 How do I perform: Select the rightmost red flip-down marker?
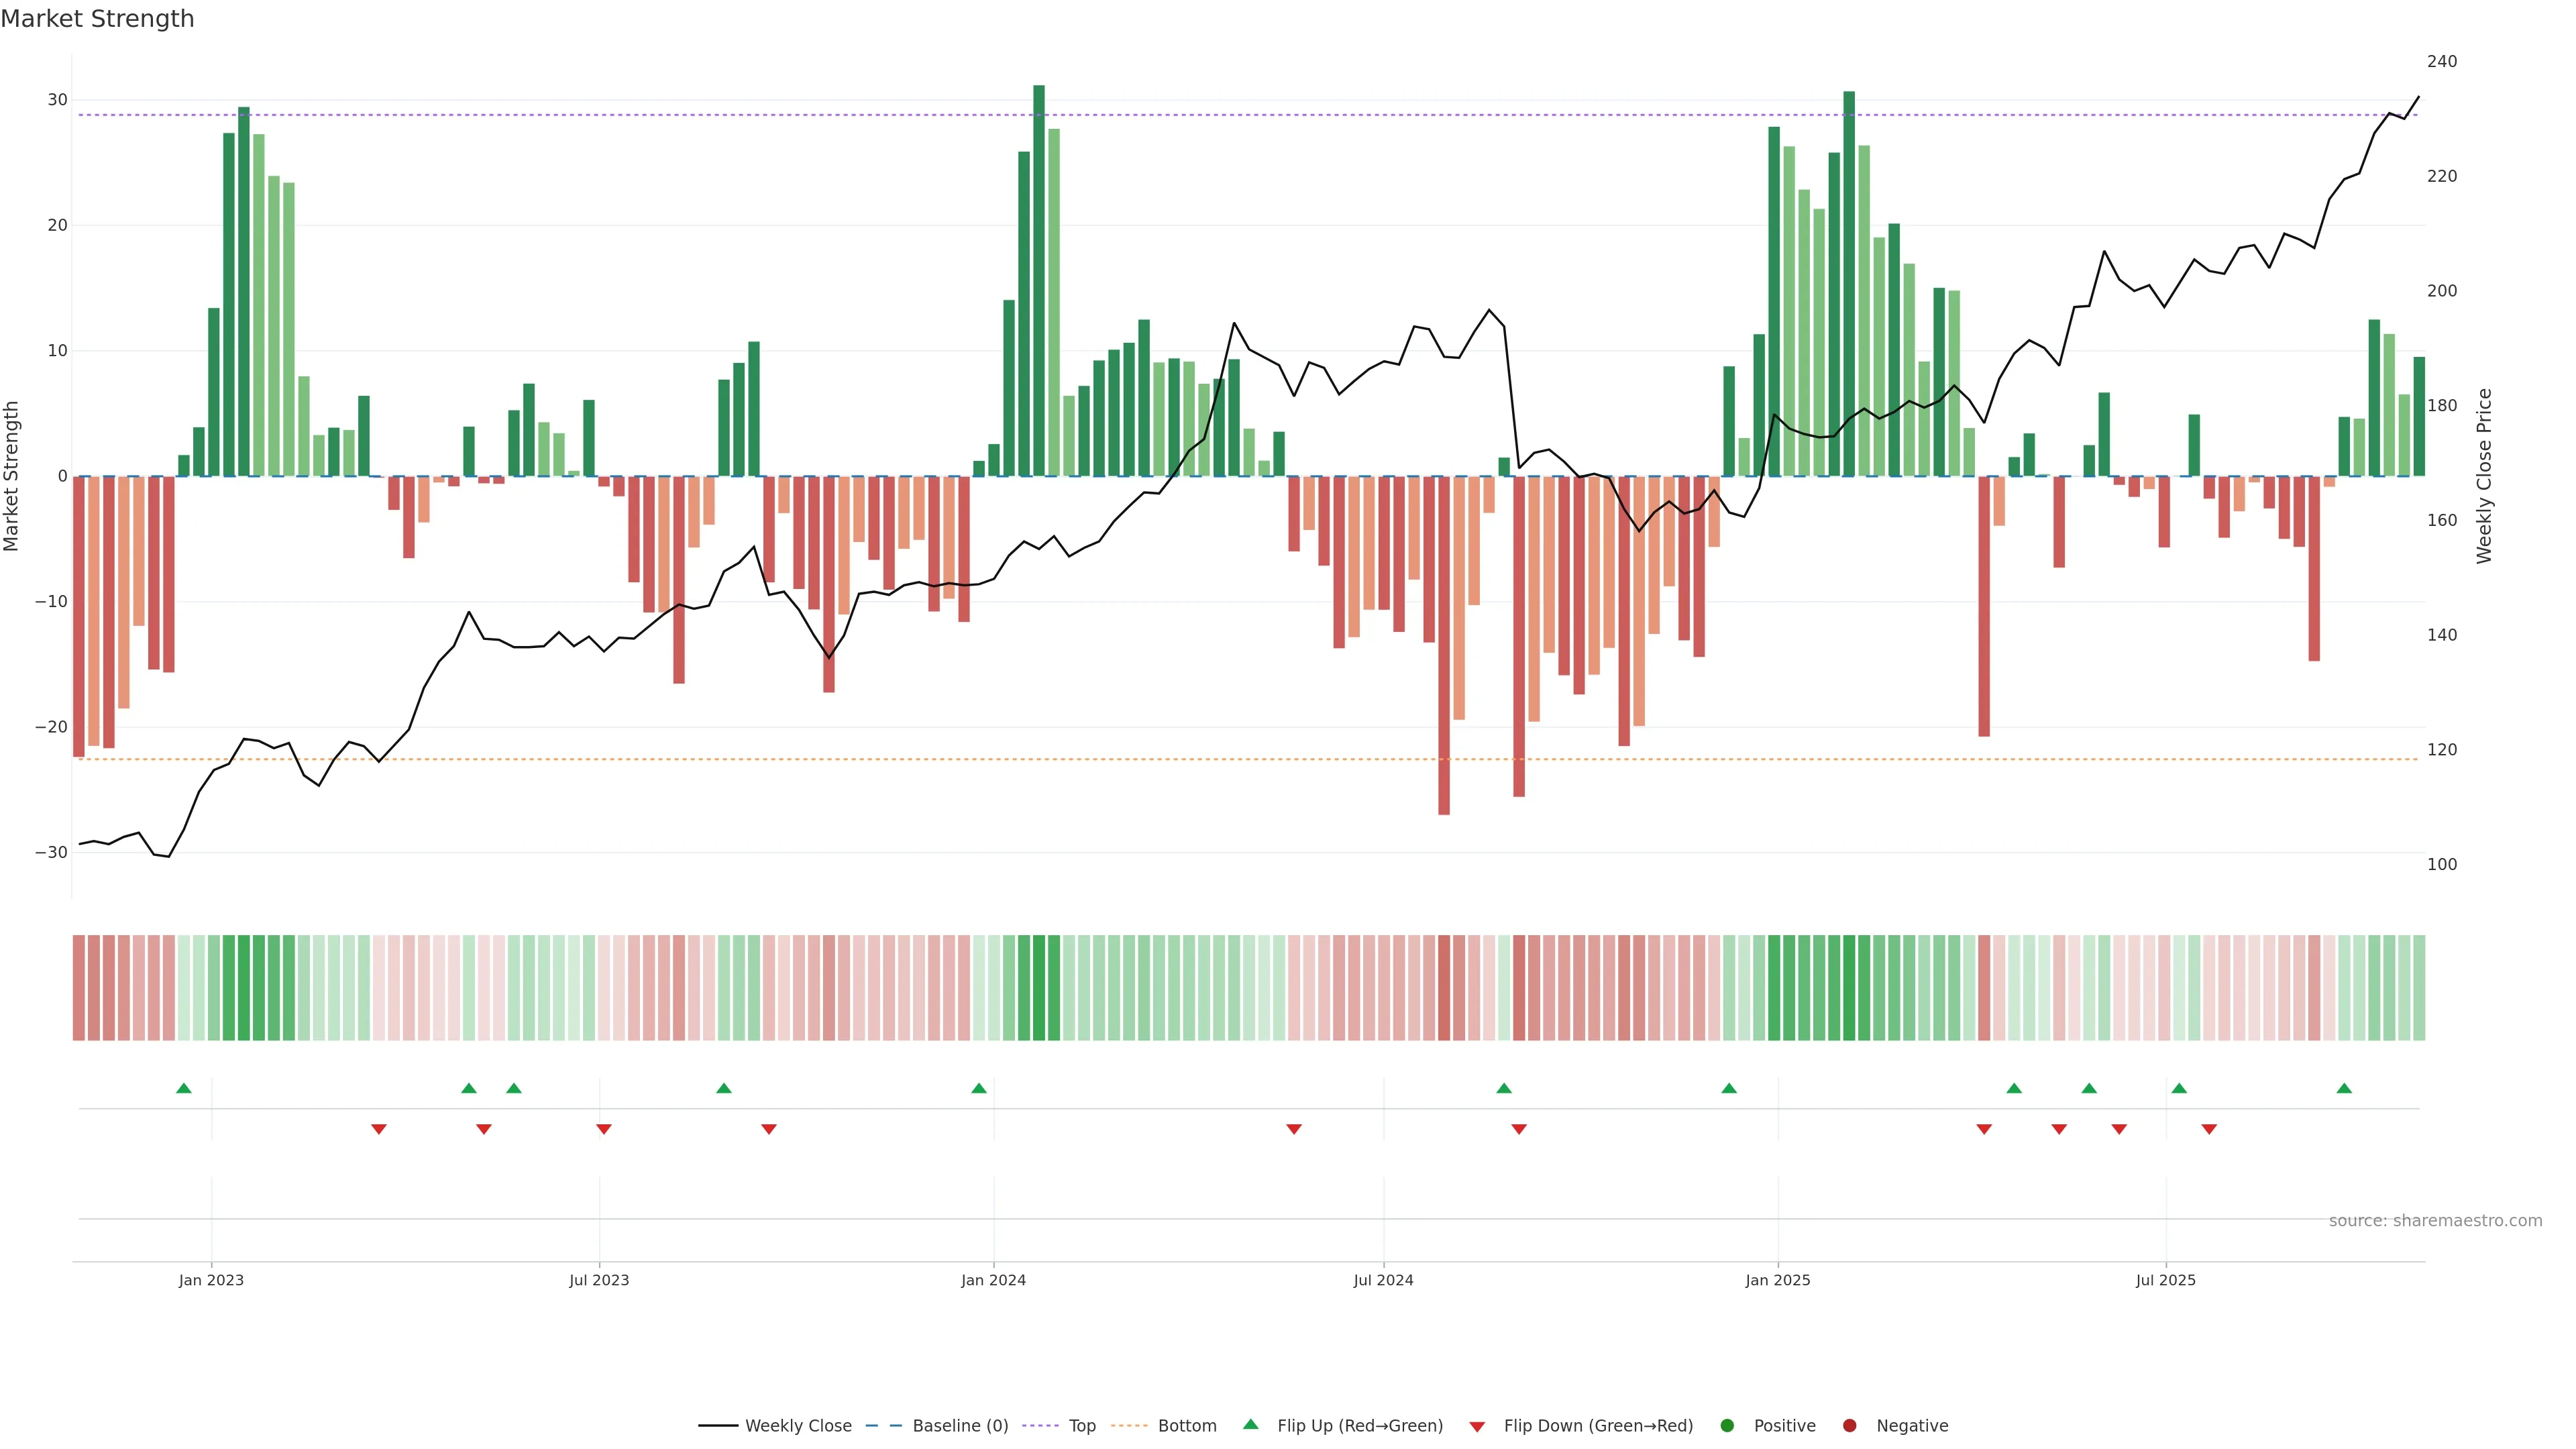(2209, 1129)
